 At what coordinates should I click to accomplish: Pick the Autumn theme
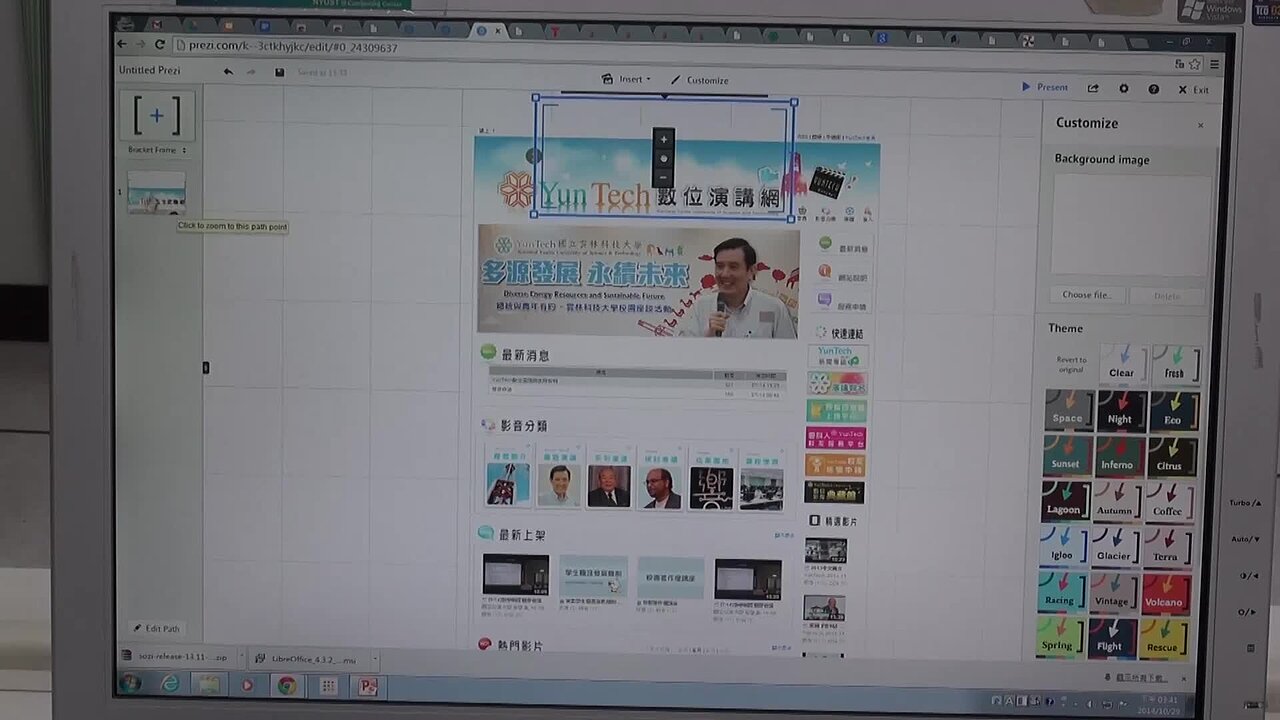coord(1116,502)
